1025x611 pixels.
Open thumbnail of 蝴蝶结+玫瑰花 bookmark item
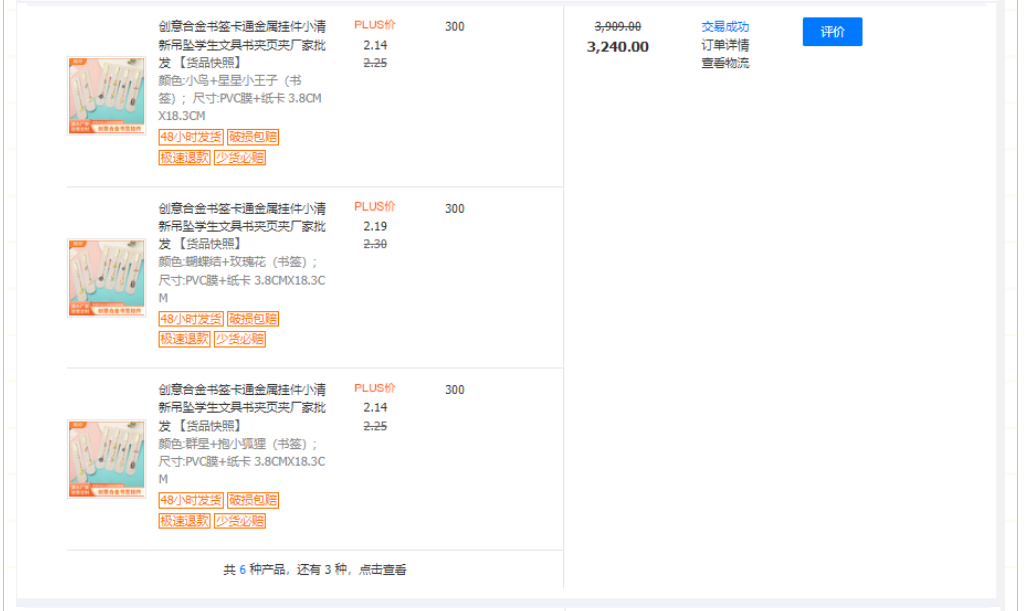point(106,277)
